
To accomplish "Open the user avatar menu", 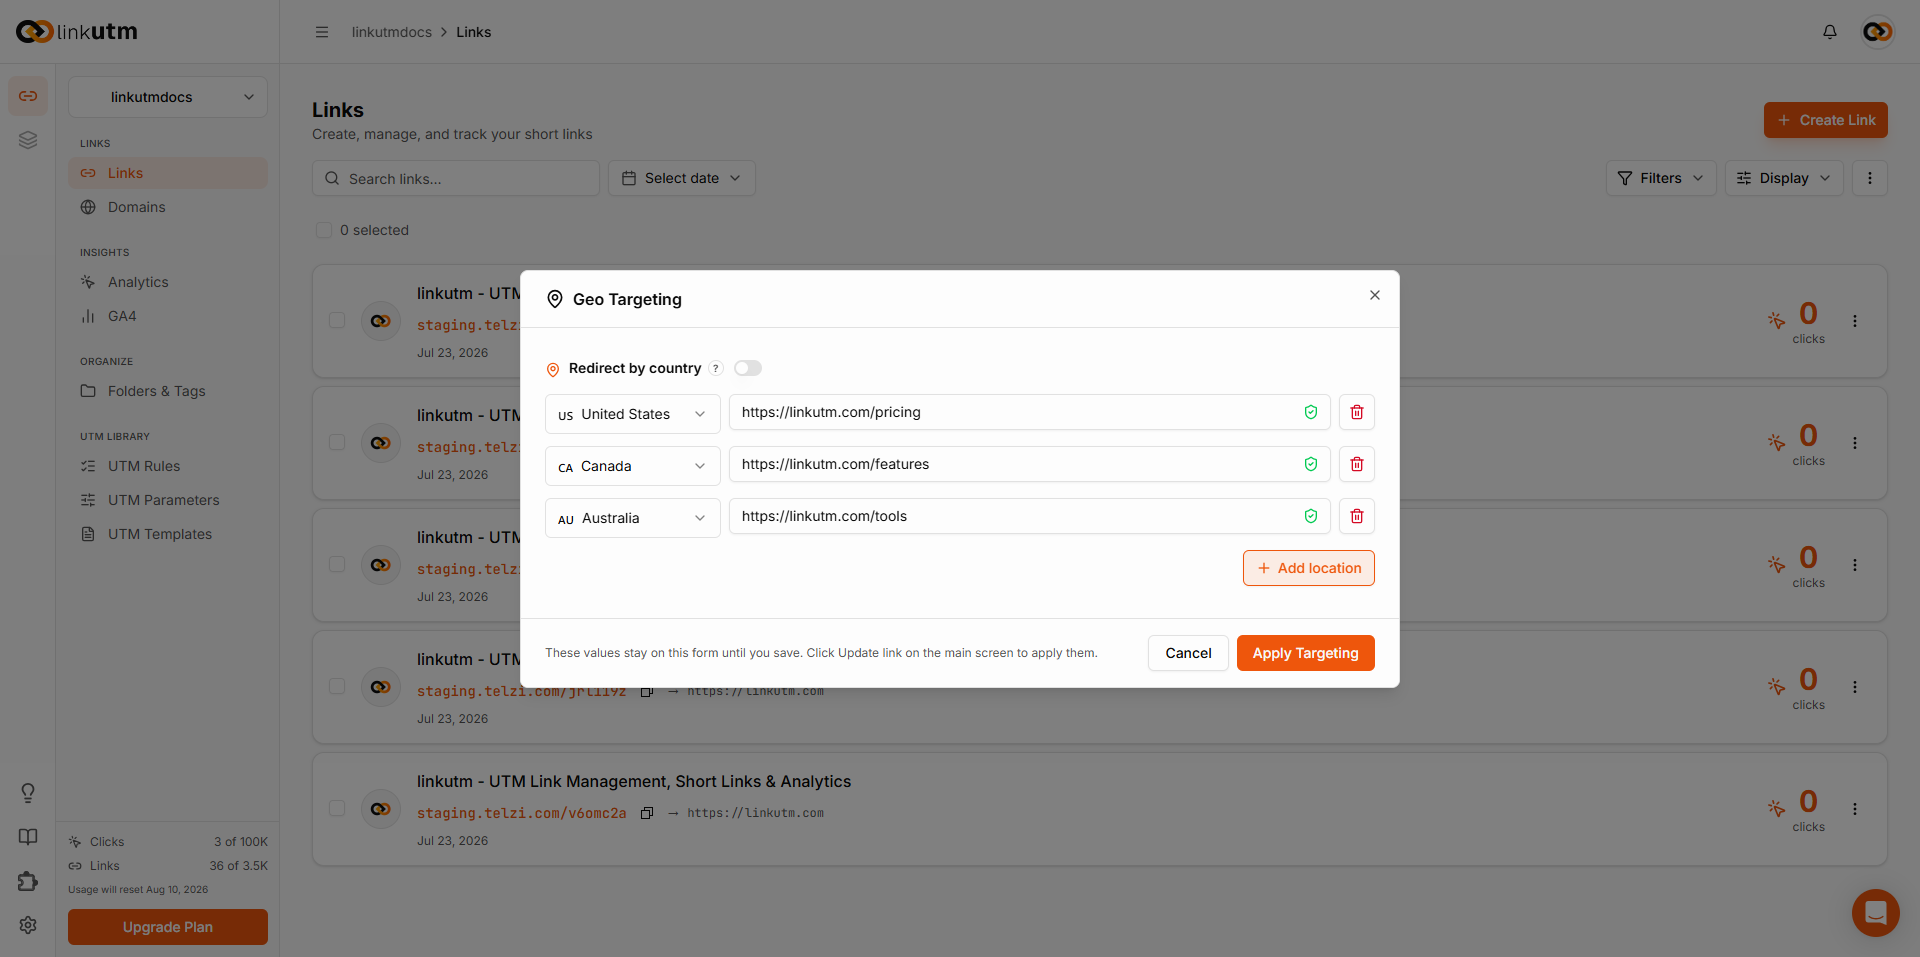I will pos(1877,32).
